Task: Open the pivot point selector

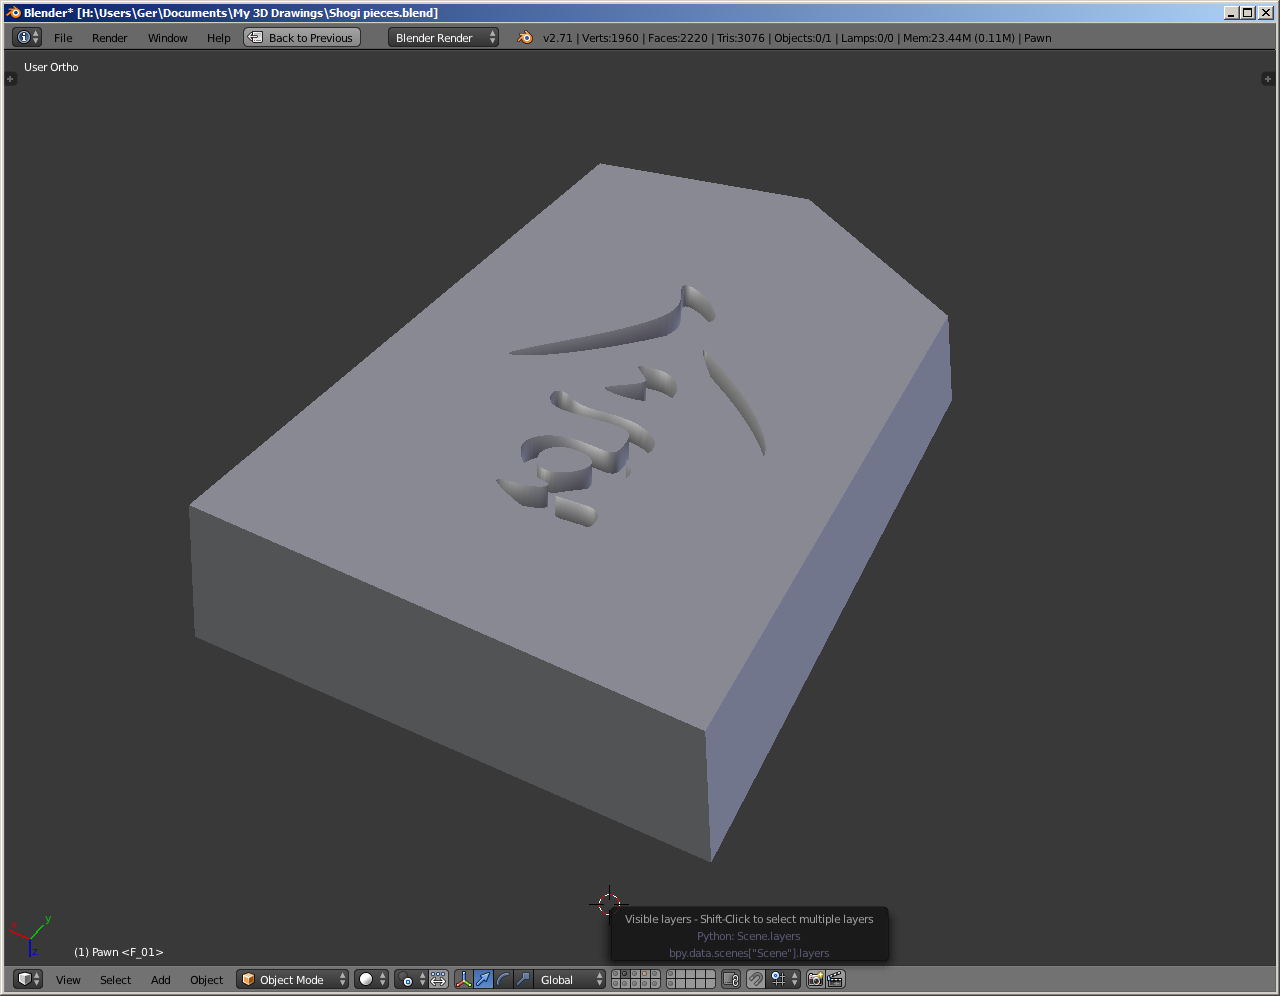Action: (x=411, y=979)
